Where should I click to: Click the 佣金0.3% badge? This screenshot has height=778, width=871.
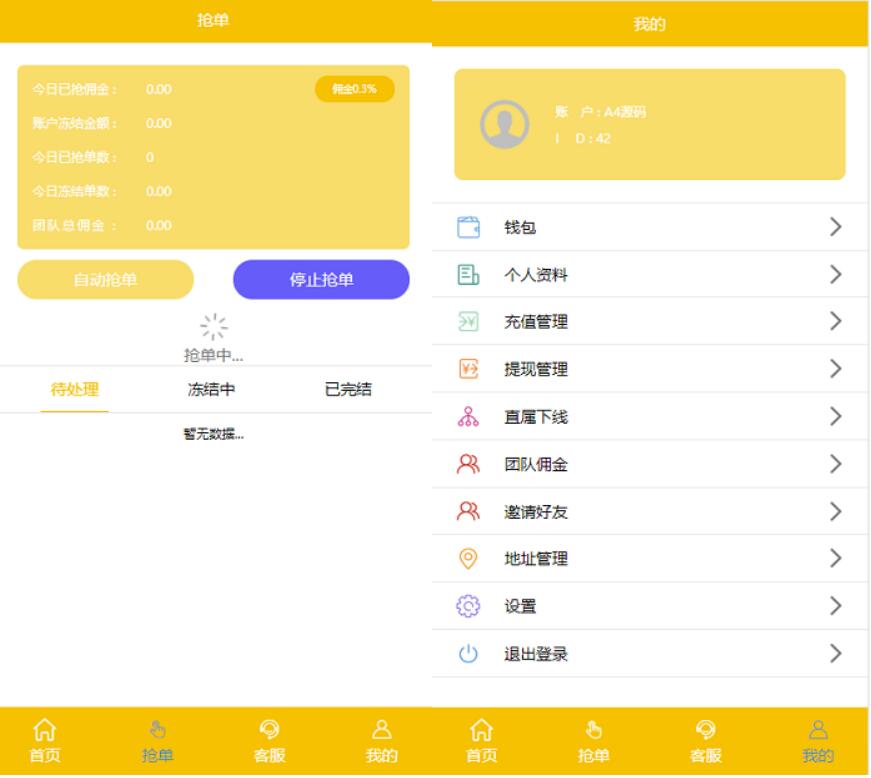[354, 89]
